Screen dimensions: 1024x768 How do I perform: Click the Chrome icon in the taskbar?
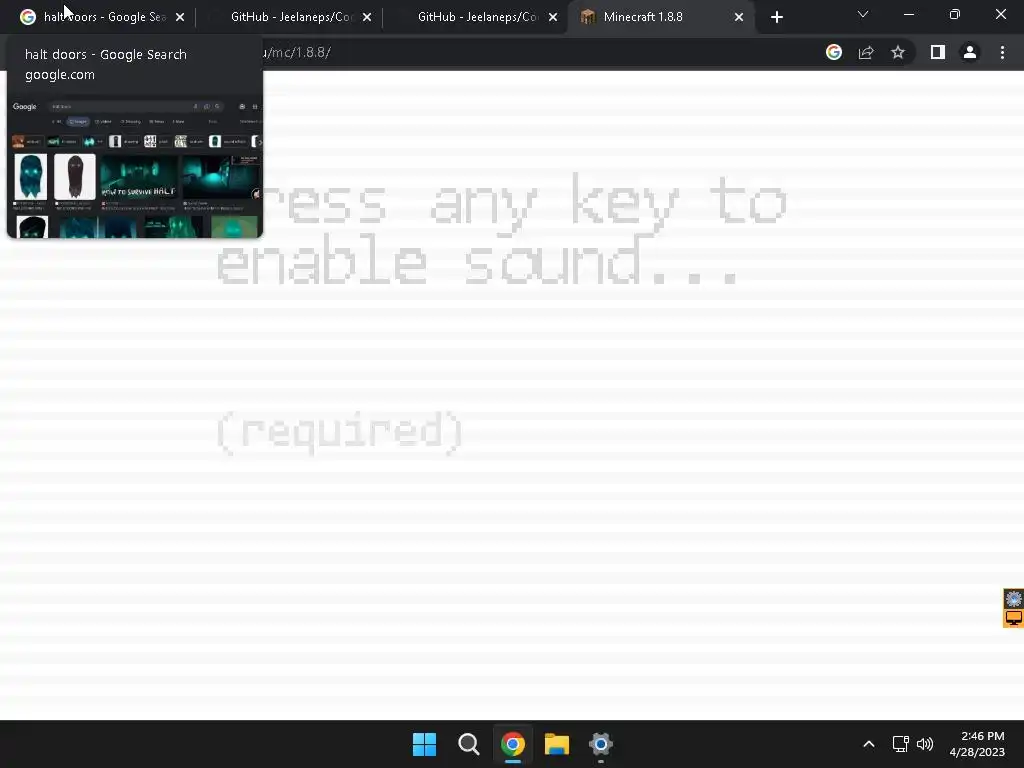click(x=513, y=744)
